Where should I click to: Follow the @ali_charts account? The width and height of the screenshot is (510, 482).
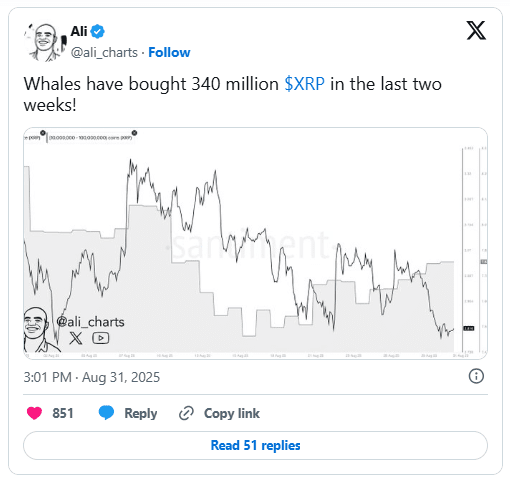coord(169,52)
